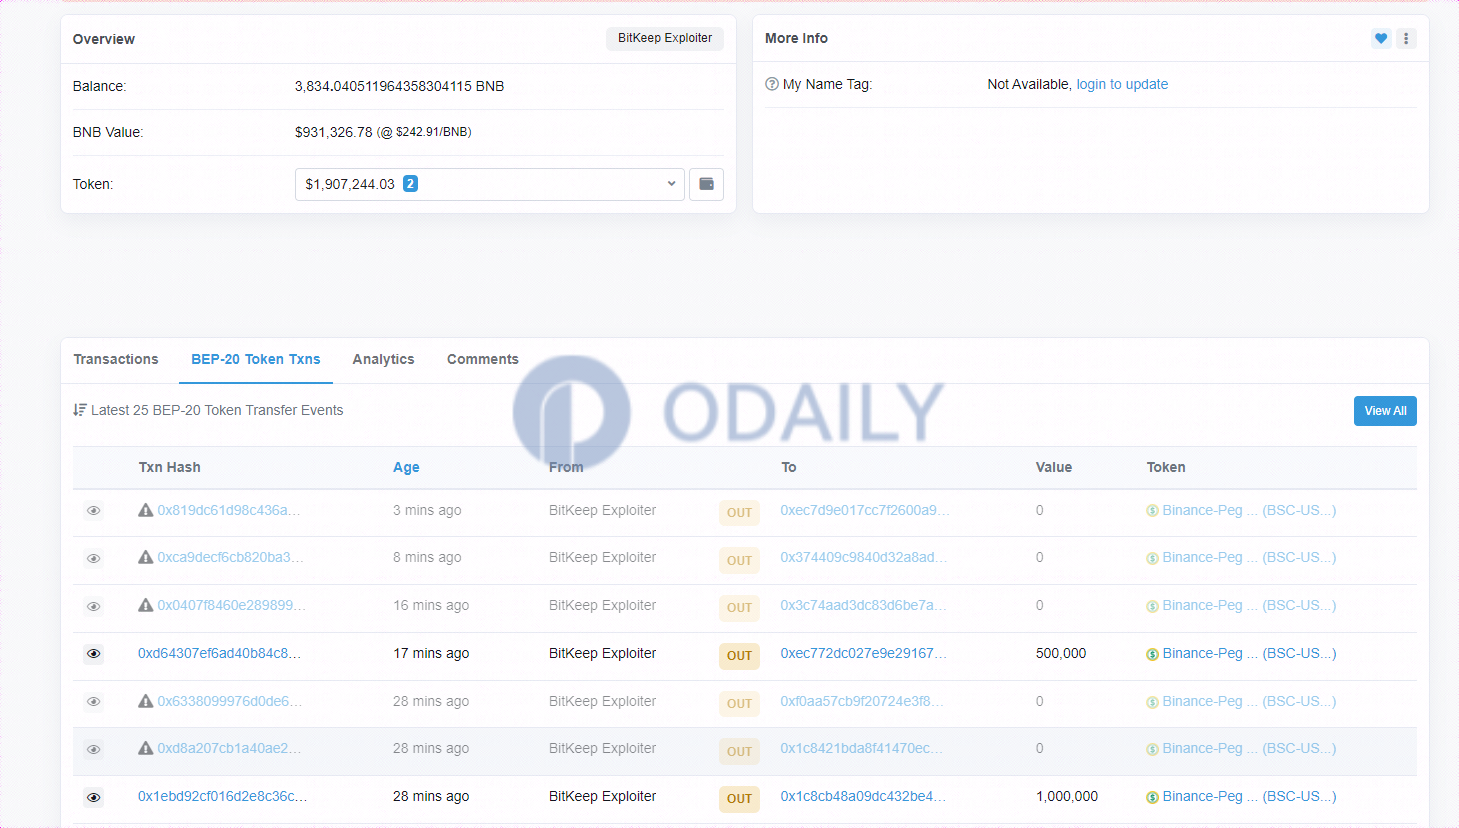Select the 1,000,000 value cell

pyautogui.click(x=1067, y=796)
